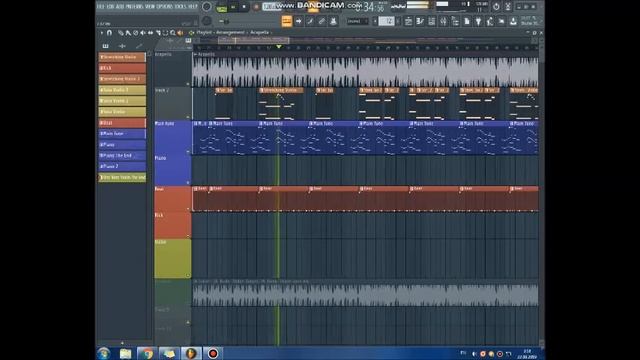Show automation clips with the picker line icon
This screenshot has height=360, width=640.
[139, 46]
